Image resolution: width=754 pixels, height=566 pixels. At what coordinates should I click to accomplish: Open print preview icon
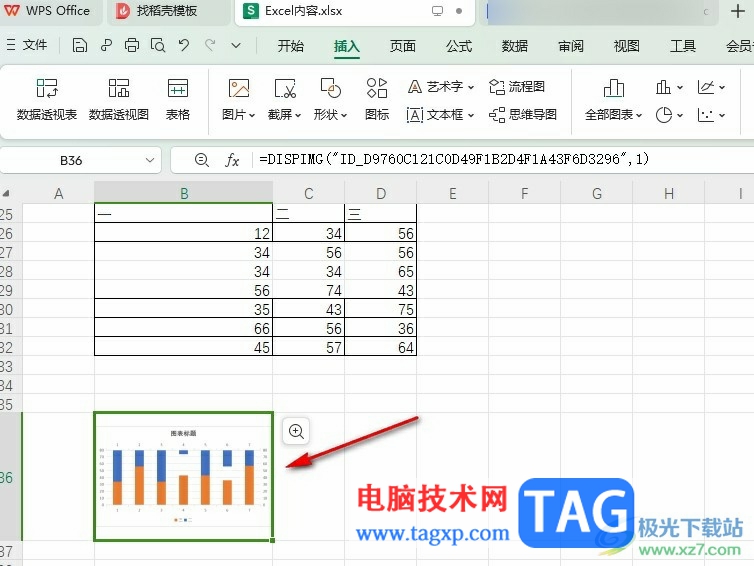click(x=158, y=45)
